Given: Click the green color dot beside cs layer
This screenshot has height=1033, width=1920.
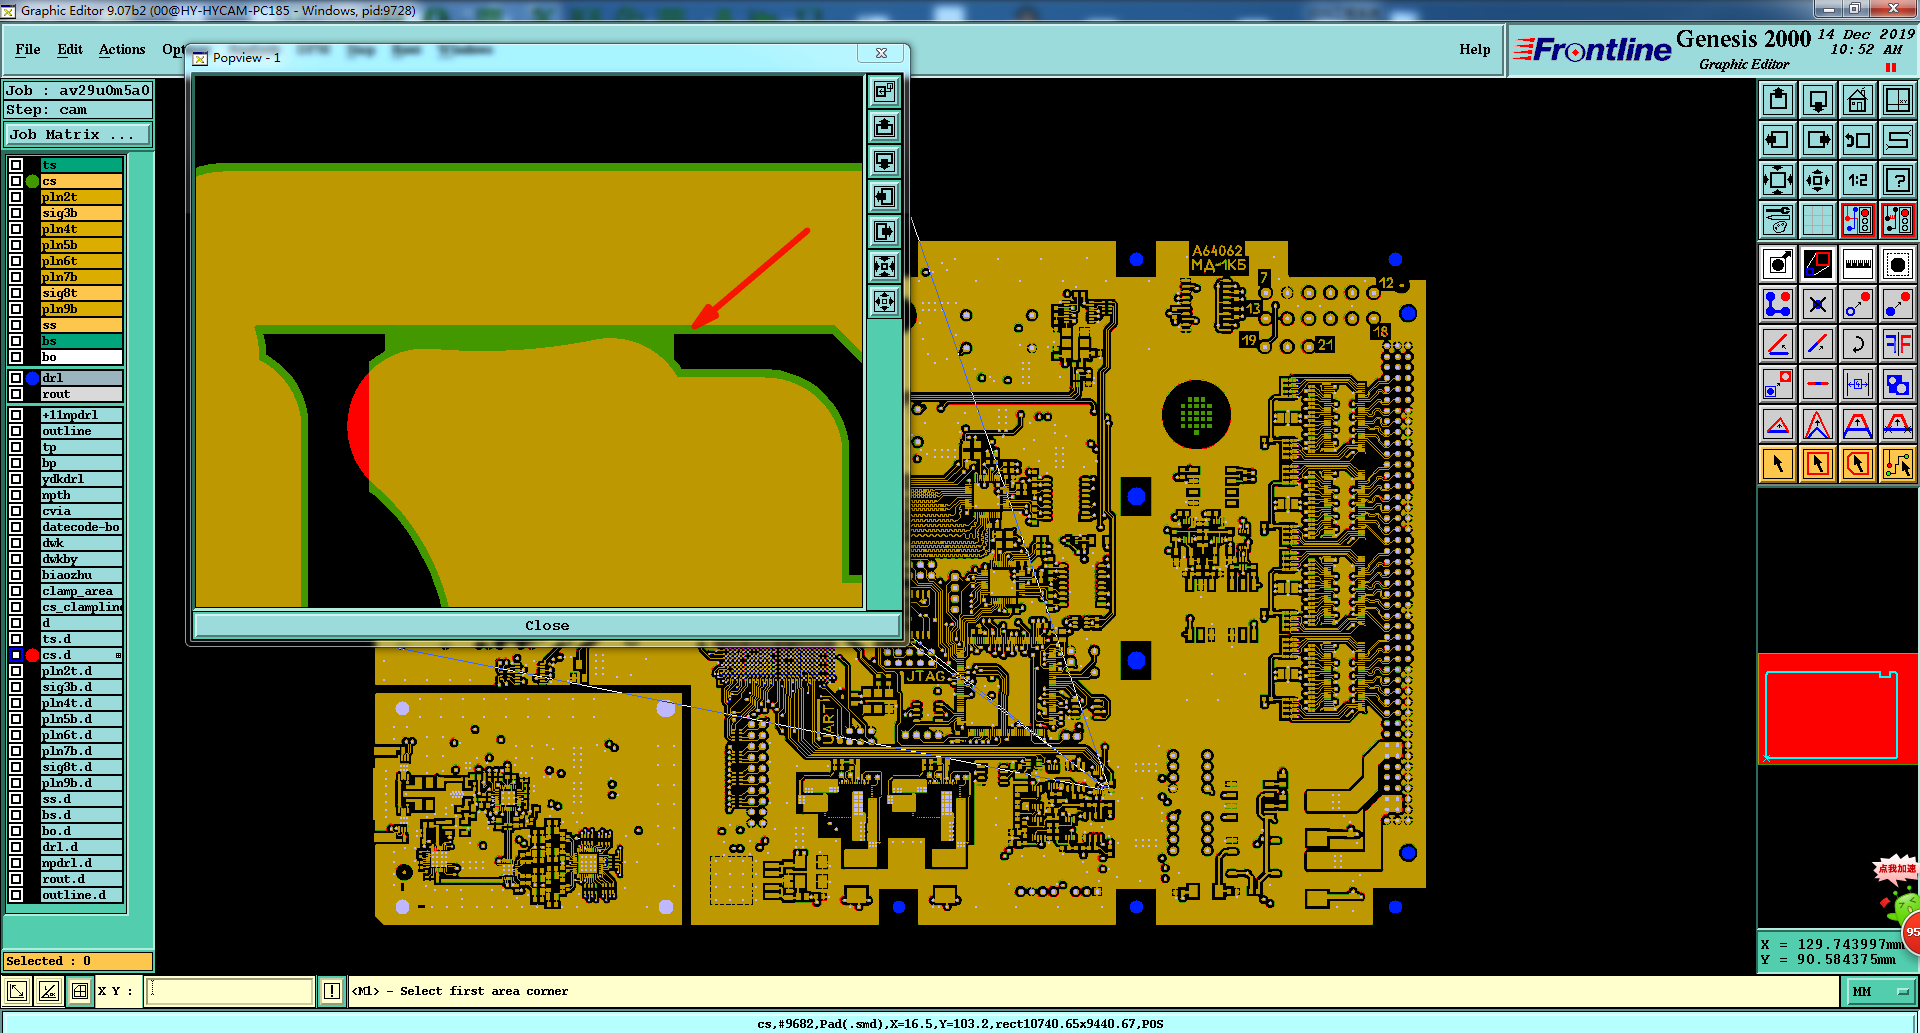Looking at the screenshot, I should point(32,181).
